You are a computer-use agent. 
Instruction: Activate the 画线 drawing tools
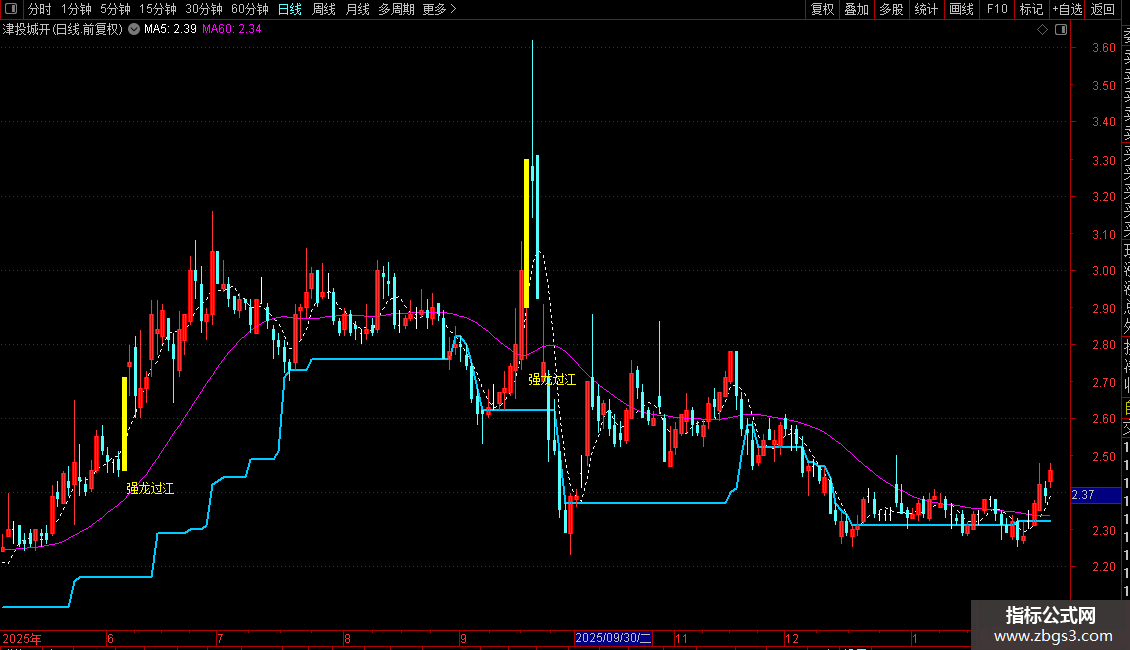pos(961,9)
